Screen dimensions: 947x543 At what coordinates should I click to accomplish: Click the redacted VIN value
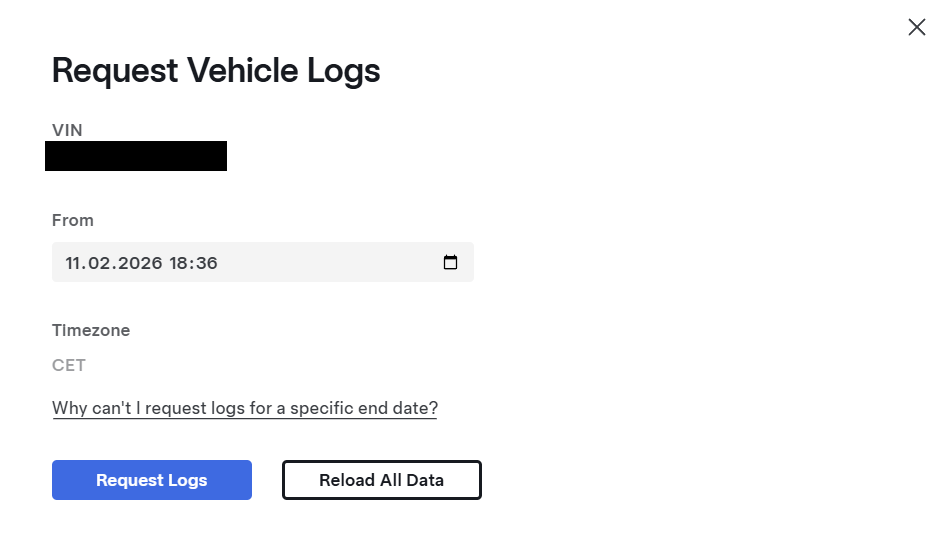point(136,157)
